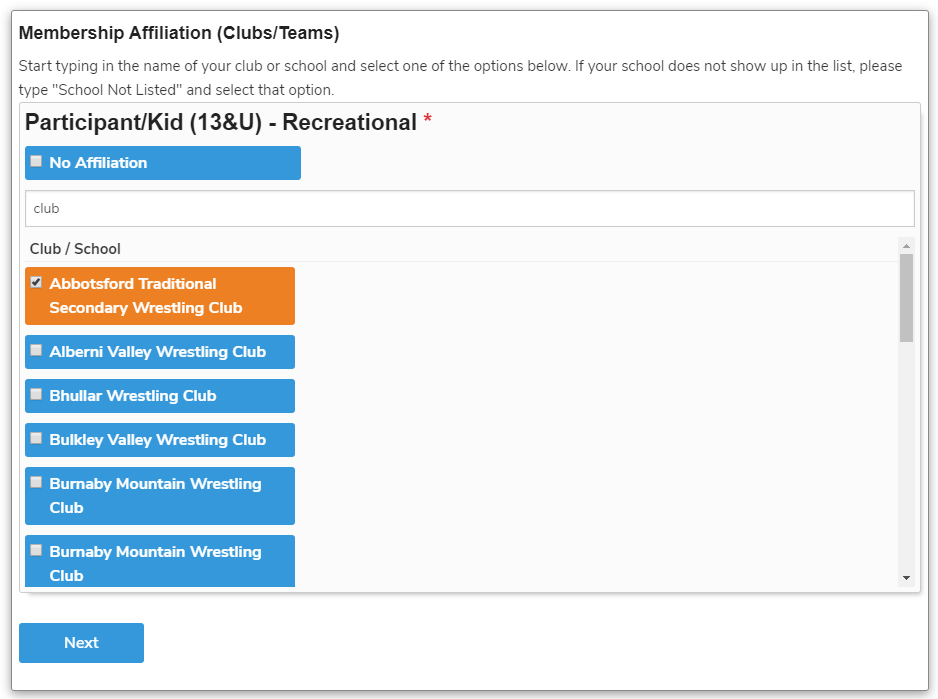938x699 pixels.
Task: Click the empty scrollbar track below the thumb
Action: click(x=906, y=460)
